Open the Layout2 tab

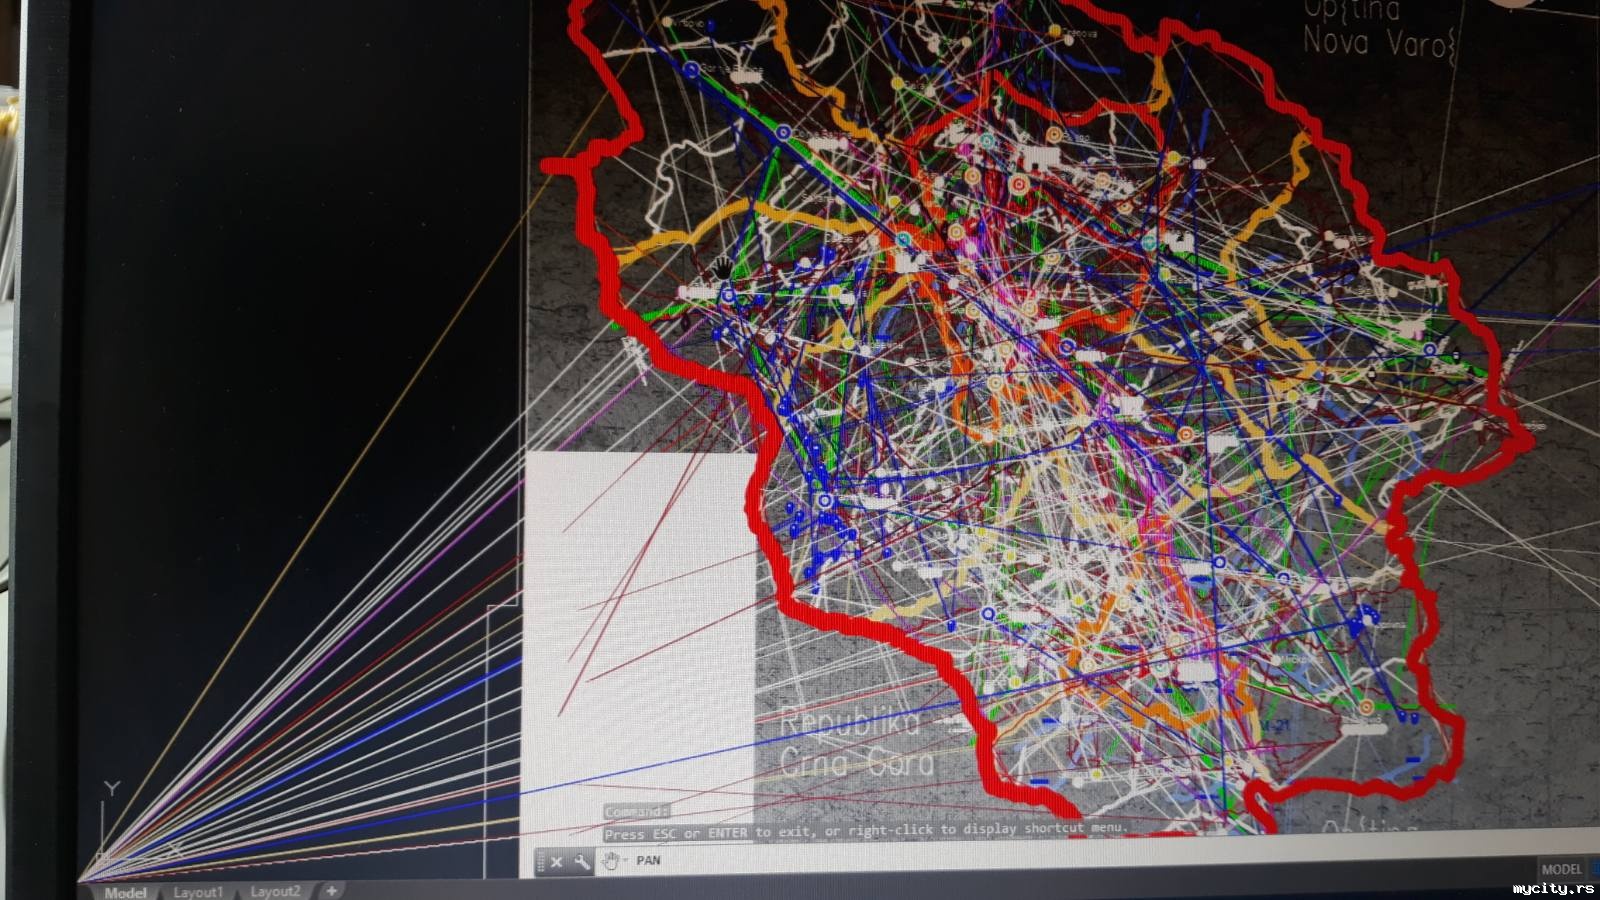tap(275, 891)
